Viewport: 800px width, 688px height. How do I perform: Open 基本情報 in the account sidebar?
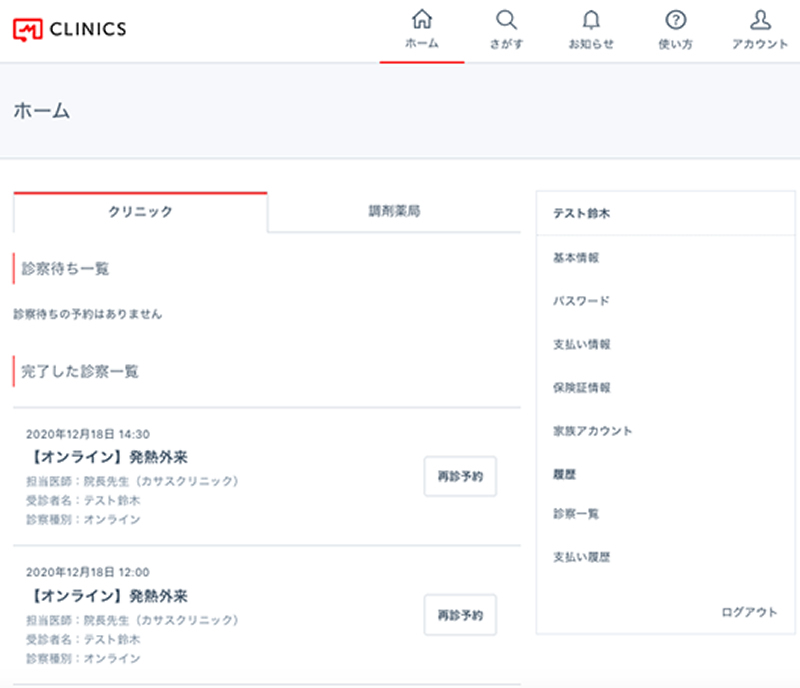[x=576, y=258]
